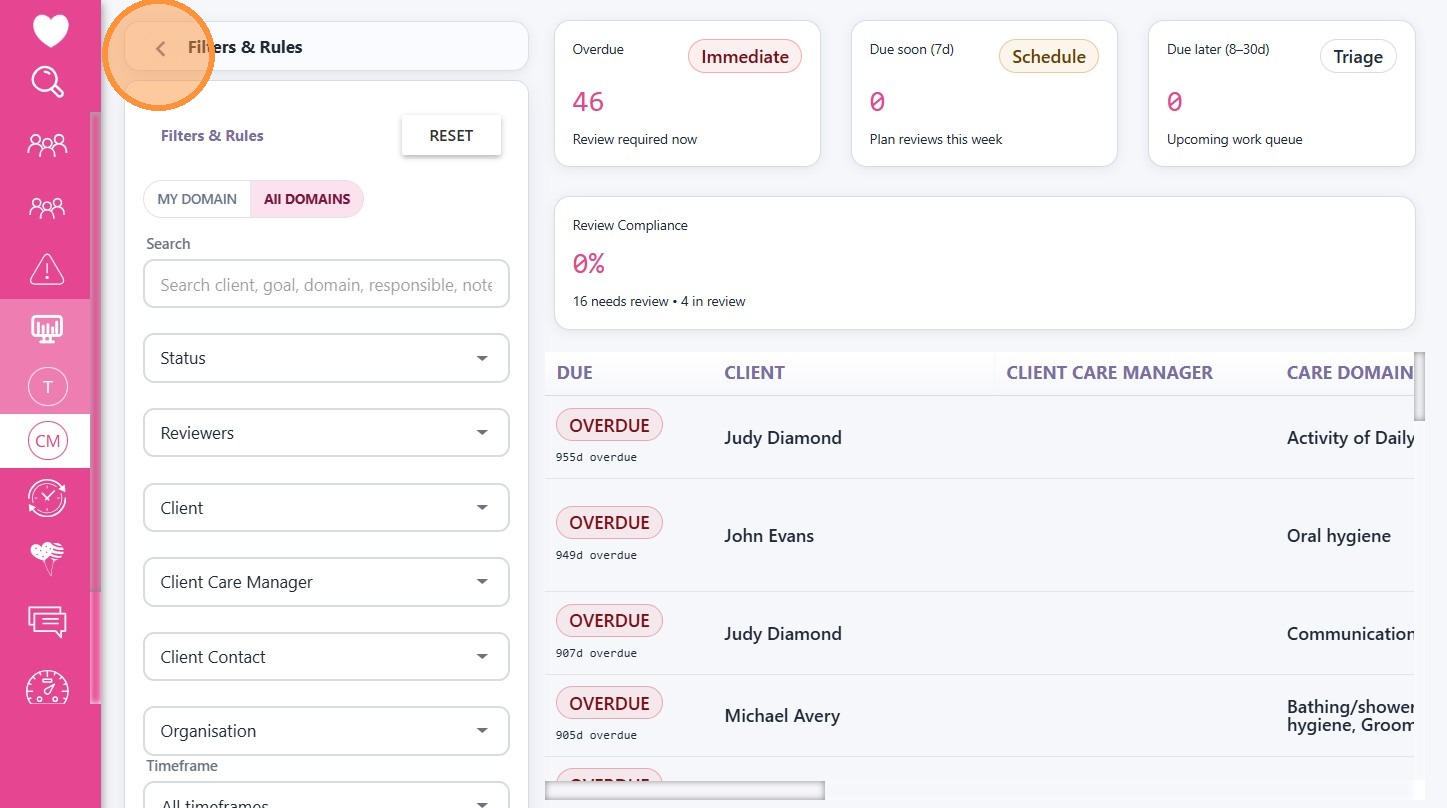Sort by the CLIENT column header
Screen dimensions: 1447x808
point(754,373)
